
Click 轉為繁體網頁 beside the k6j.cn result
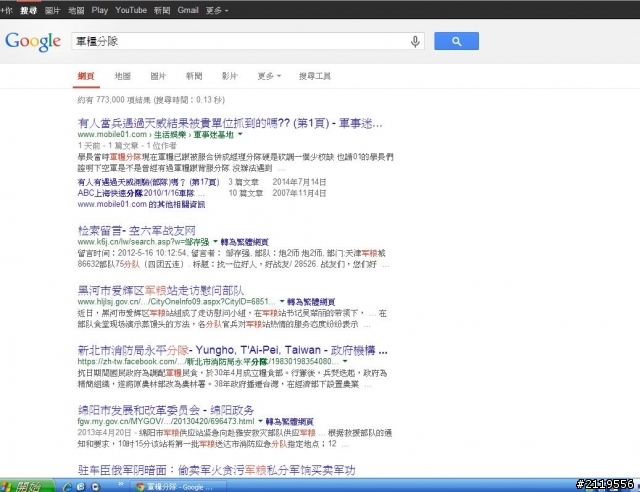point(244,242)
